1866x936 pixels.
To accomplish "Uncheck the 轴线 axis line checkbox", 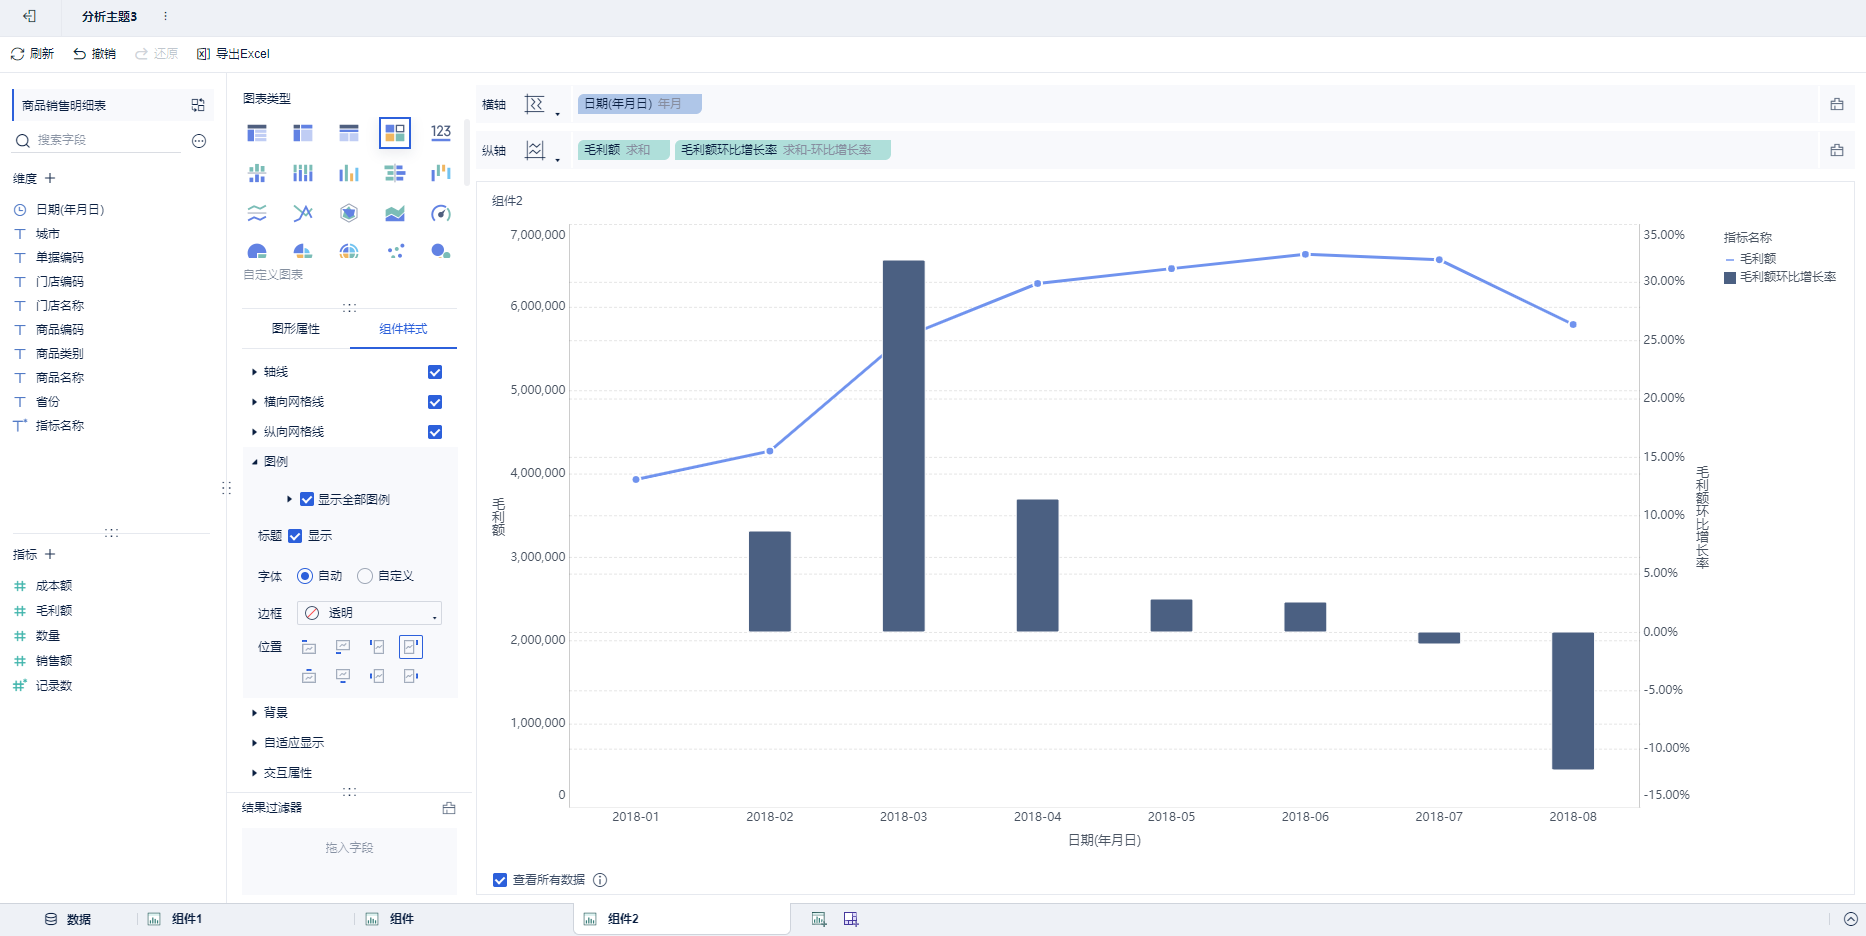I will tap(435, 372).
